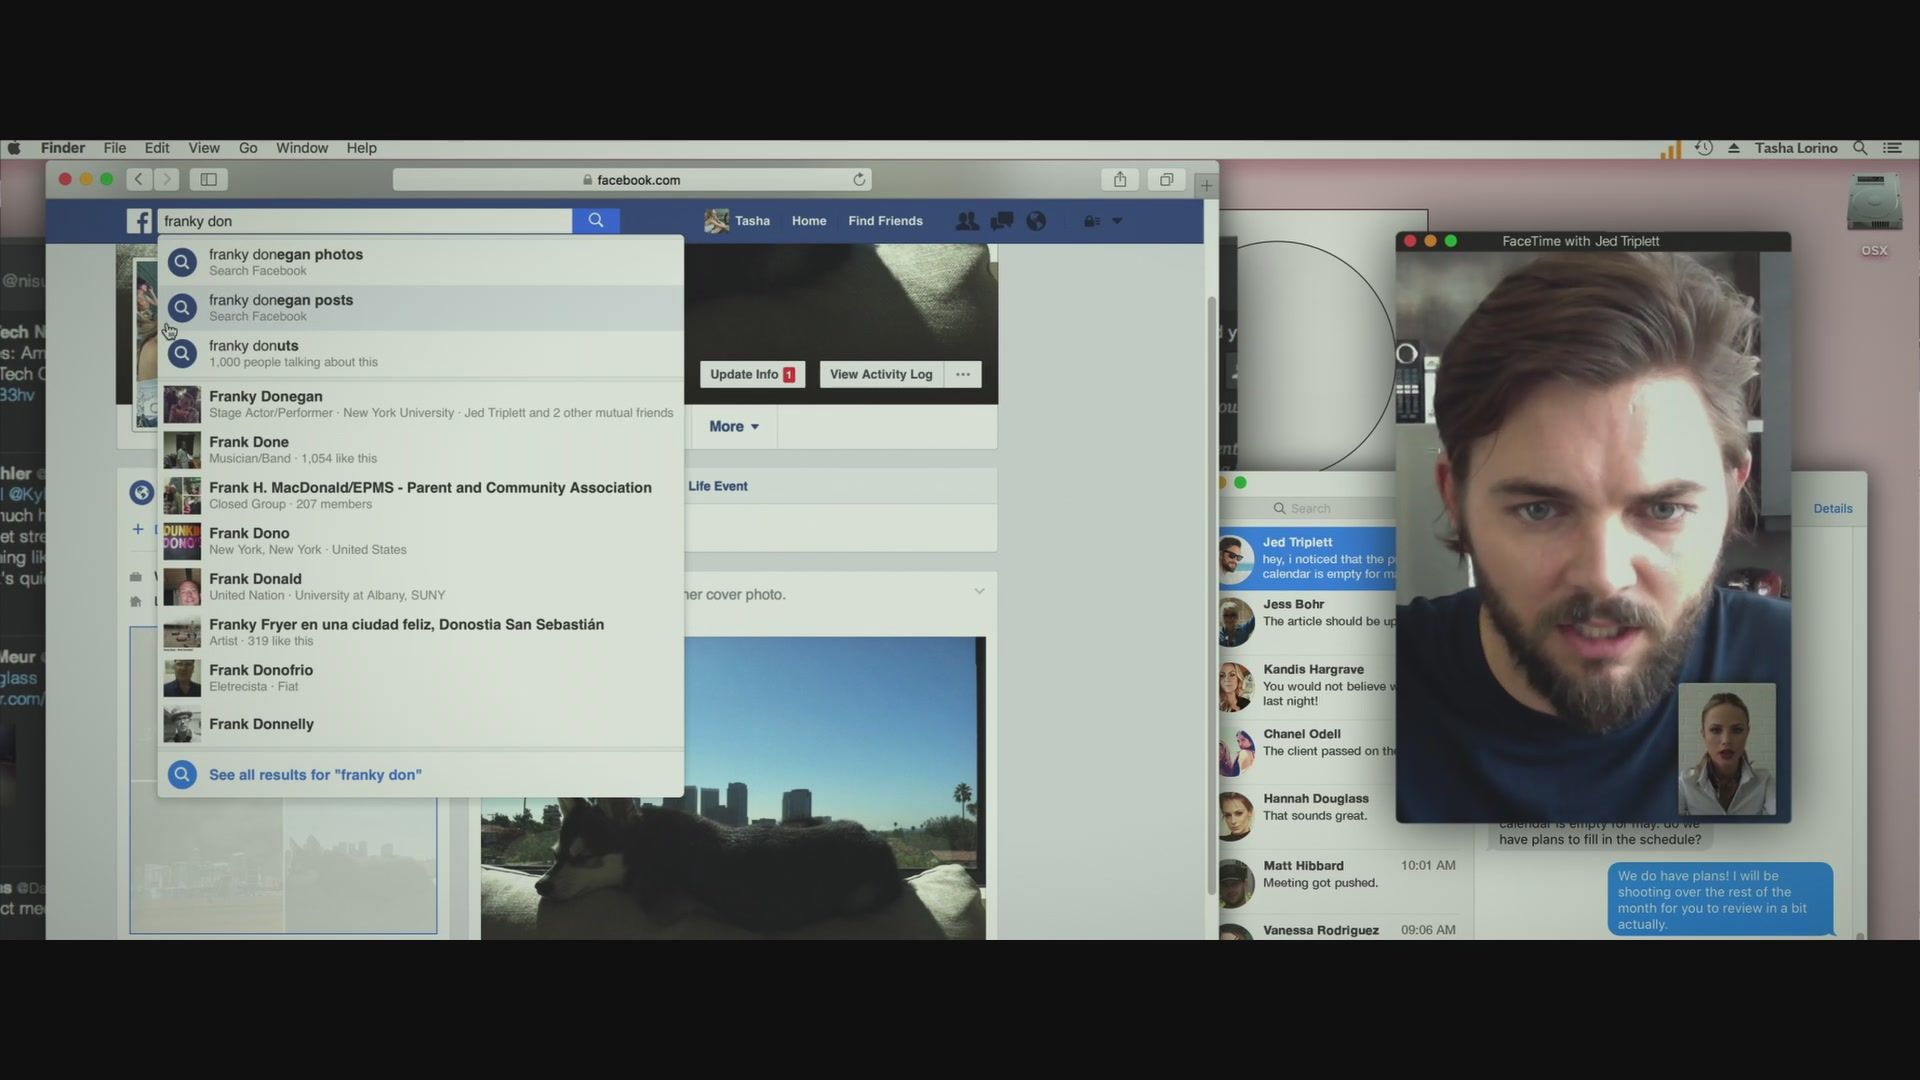Click Details link in Messages window
Viewport: 1920px width, 1080px height.
1833,508
